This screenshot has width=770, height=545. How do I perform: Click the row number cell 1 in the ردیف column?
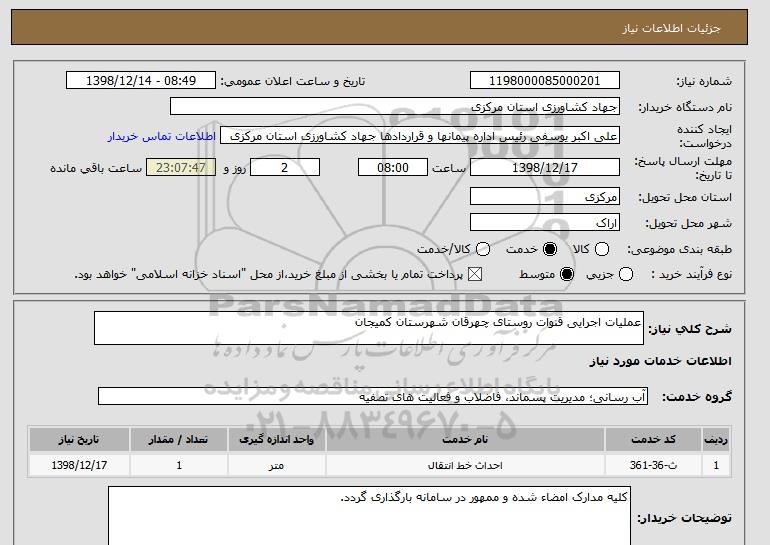tap(716, 465)
